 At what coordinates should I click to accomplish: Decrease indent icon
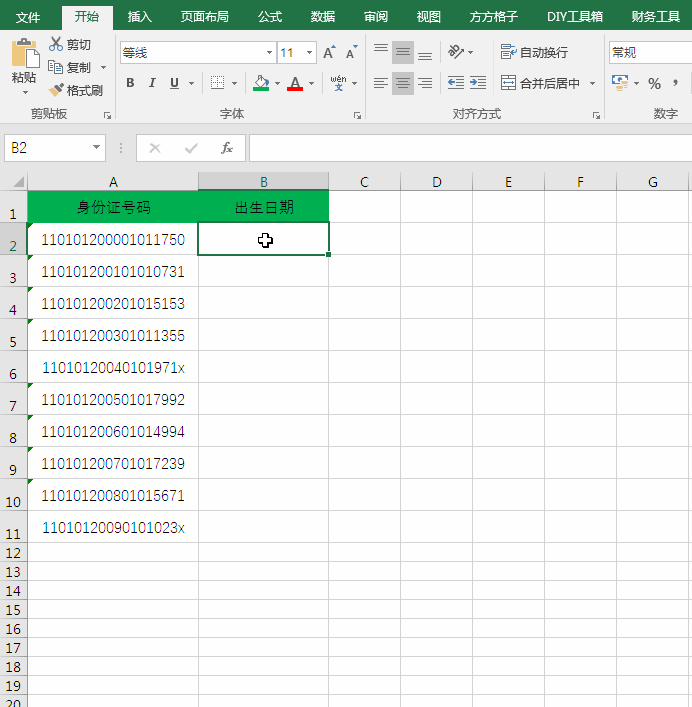click(x=456, y=83)
